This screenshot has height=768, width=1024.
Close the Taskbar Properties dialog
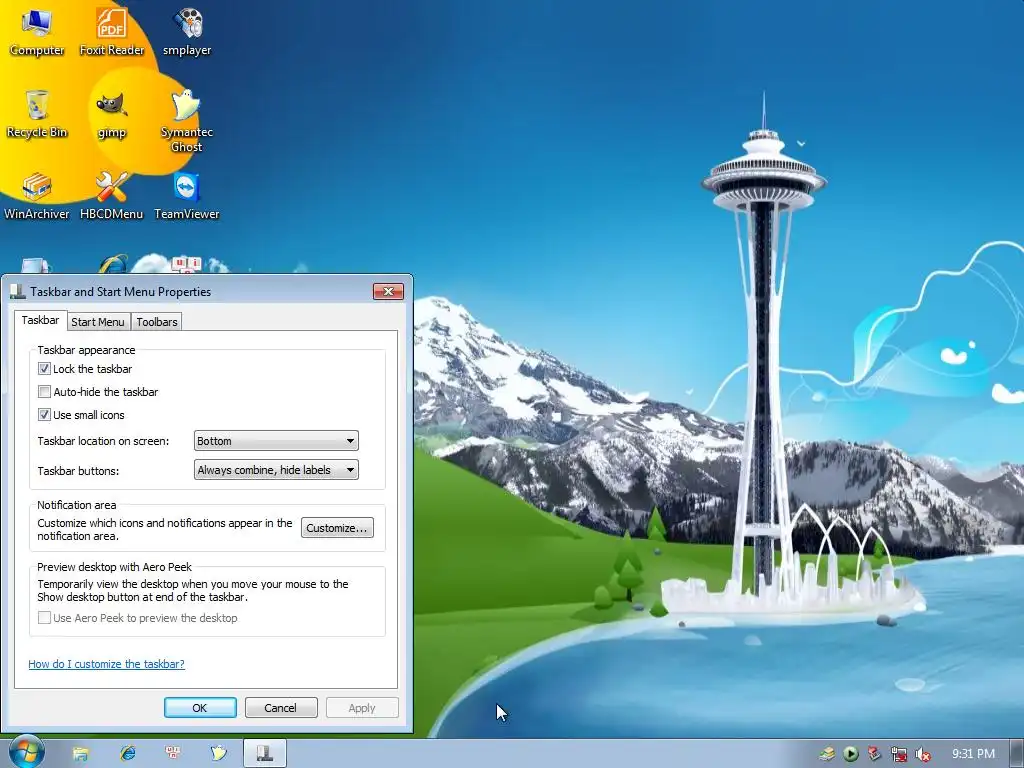pos(389,291)
